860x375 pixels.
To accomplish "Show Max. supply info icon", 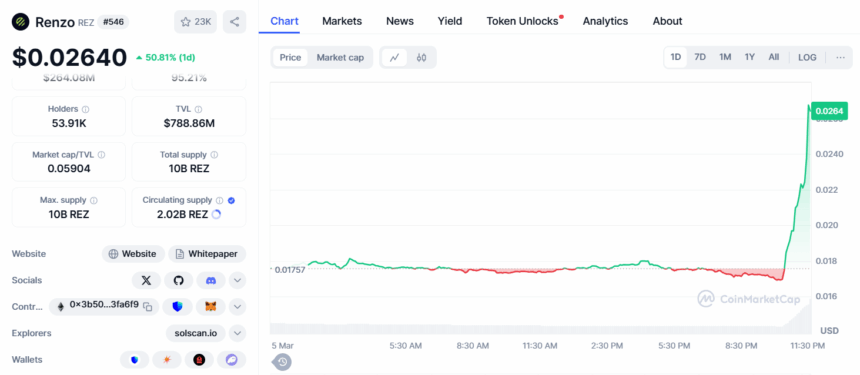I will coord(94,201).
